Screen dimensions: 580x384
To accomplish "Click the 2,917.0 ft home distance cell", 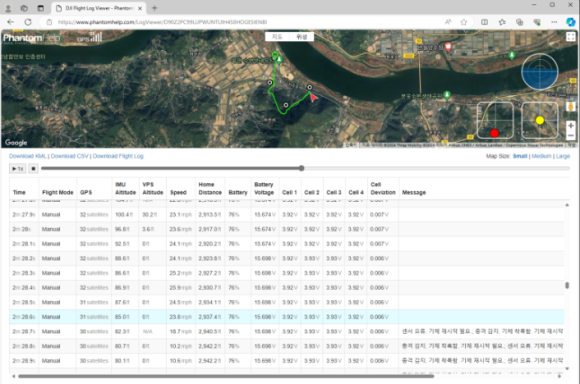I will point(210,229).
